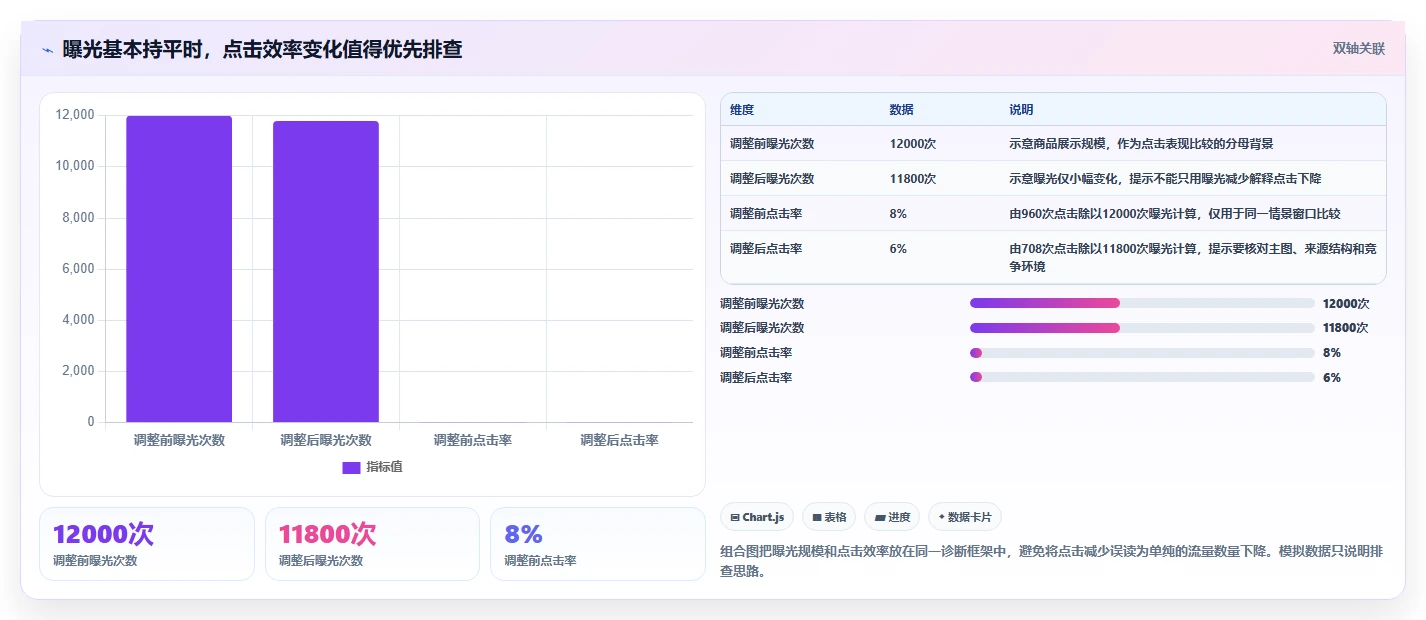Click the 调整后曝光次数 purple bar in chart
This screenshot has height=620, width=1426.
(x=326, y=272)
